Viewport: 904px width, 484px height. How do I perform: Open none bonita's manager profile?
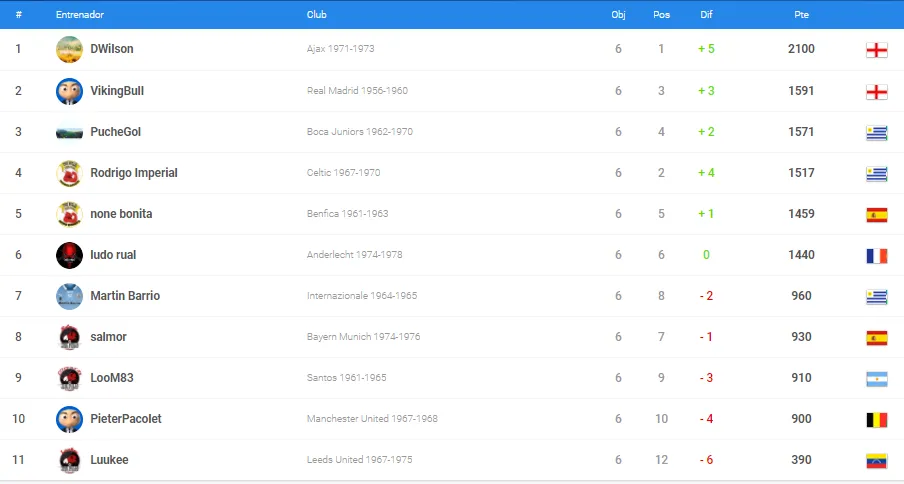click(121, 214)
